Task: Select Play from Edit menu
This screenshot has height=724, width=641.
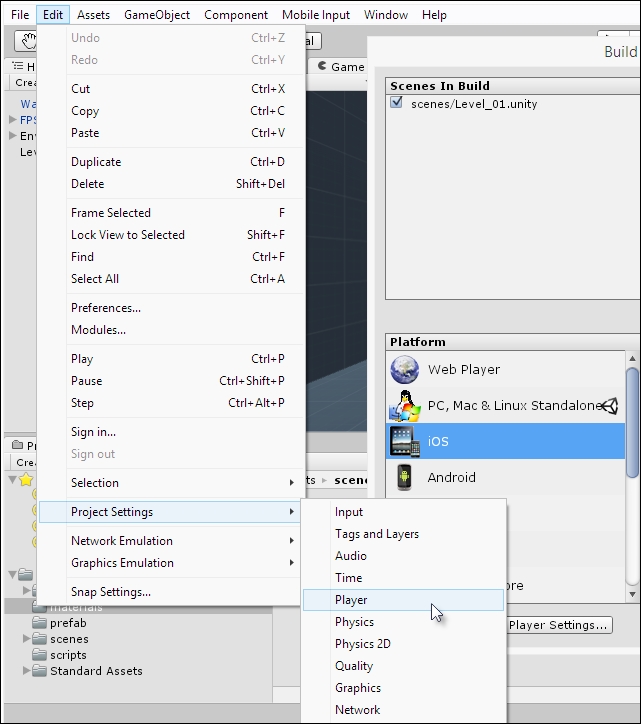Action: coord(171,359)
